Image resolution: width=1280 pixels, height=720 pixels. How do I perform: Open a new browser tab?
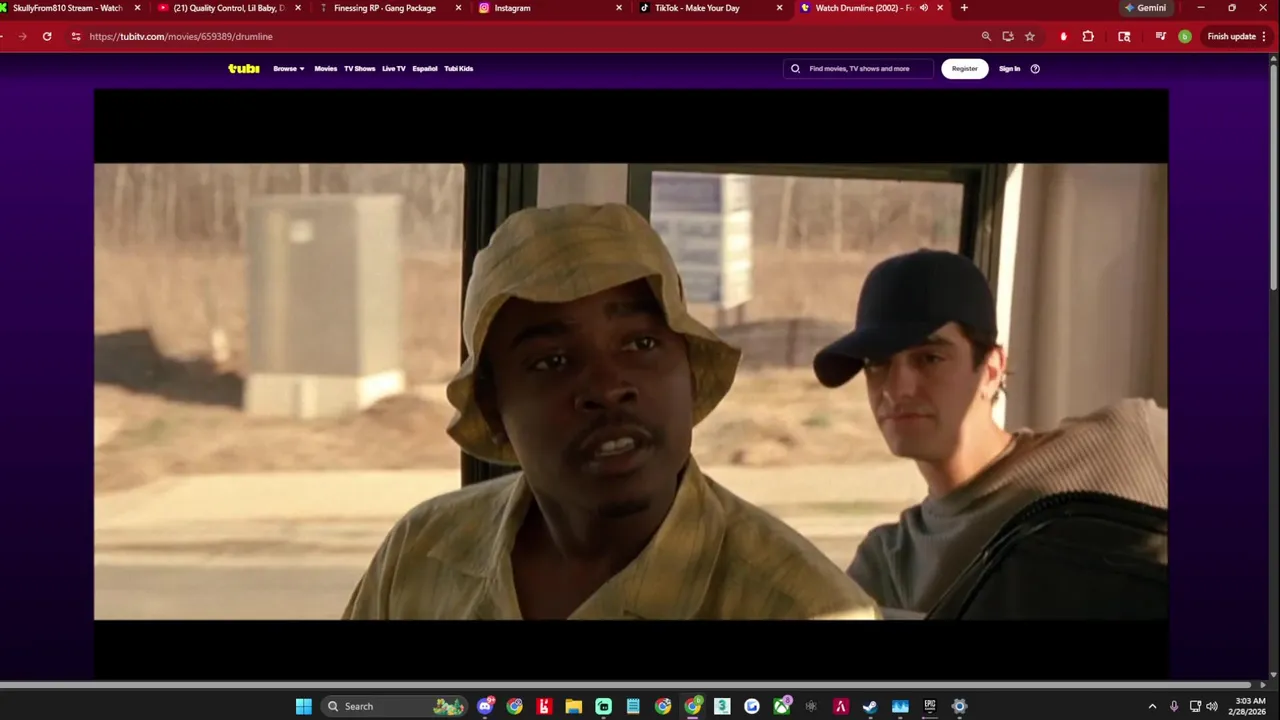pos(964,8)
